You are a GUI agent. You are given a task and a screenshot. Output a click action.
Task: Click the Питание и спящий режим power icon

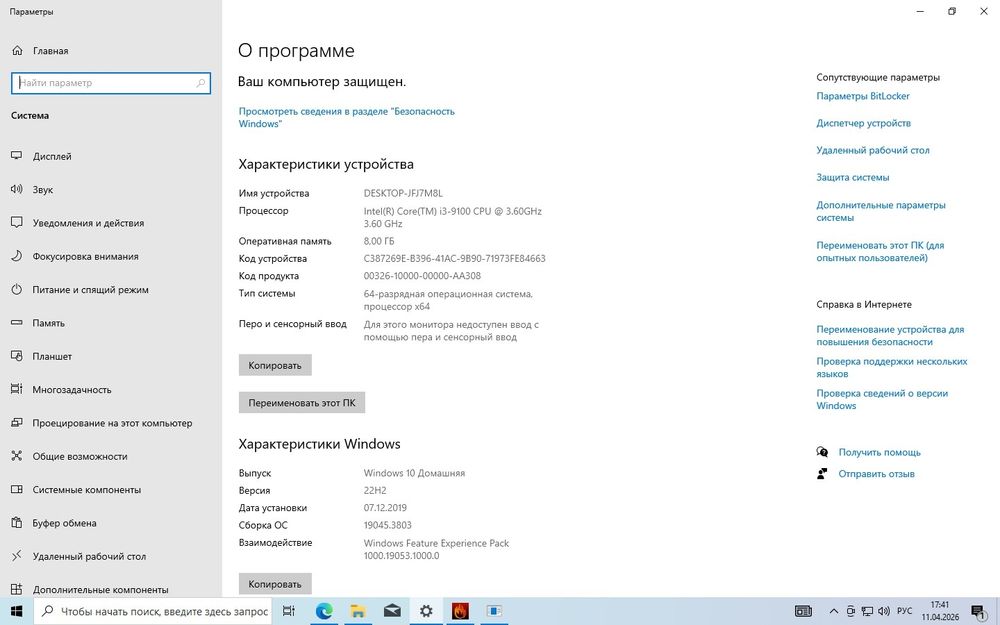(x=17, y=290)
